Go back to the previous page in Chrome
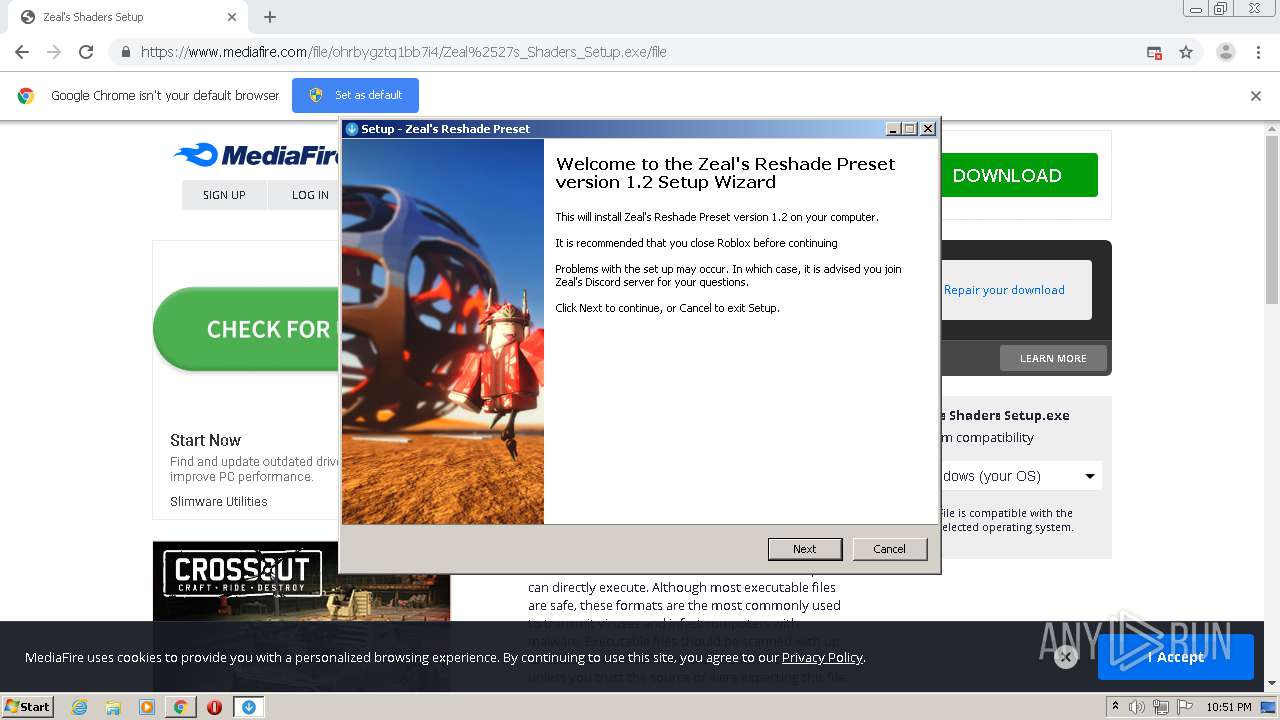The width and height of the screenshot is (1280, 720). (22, 52)
